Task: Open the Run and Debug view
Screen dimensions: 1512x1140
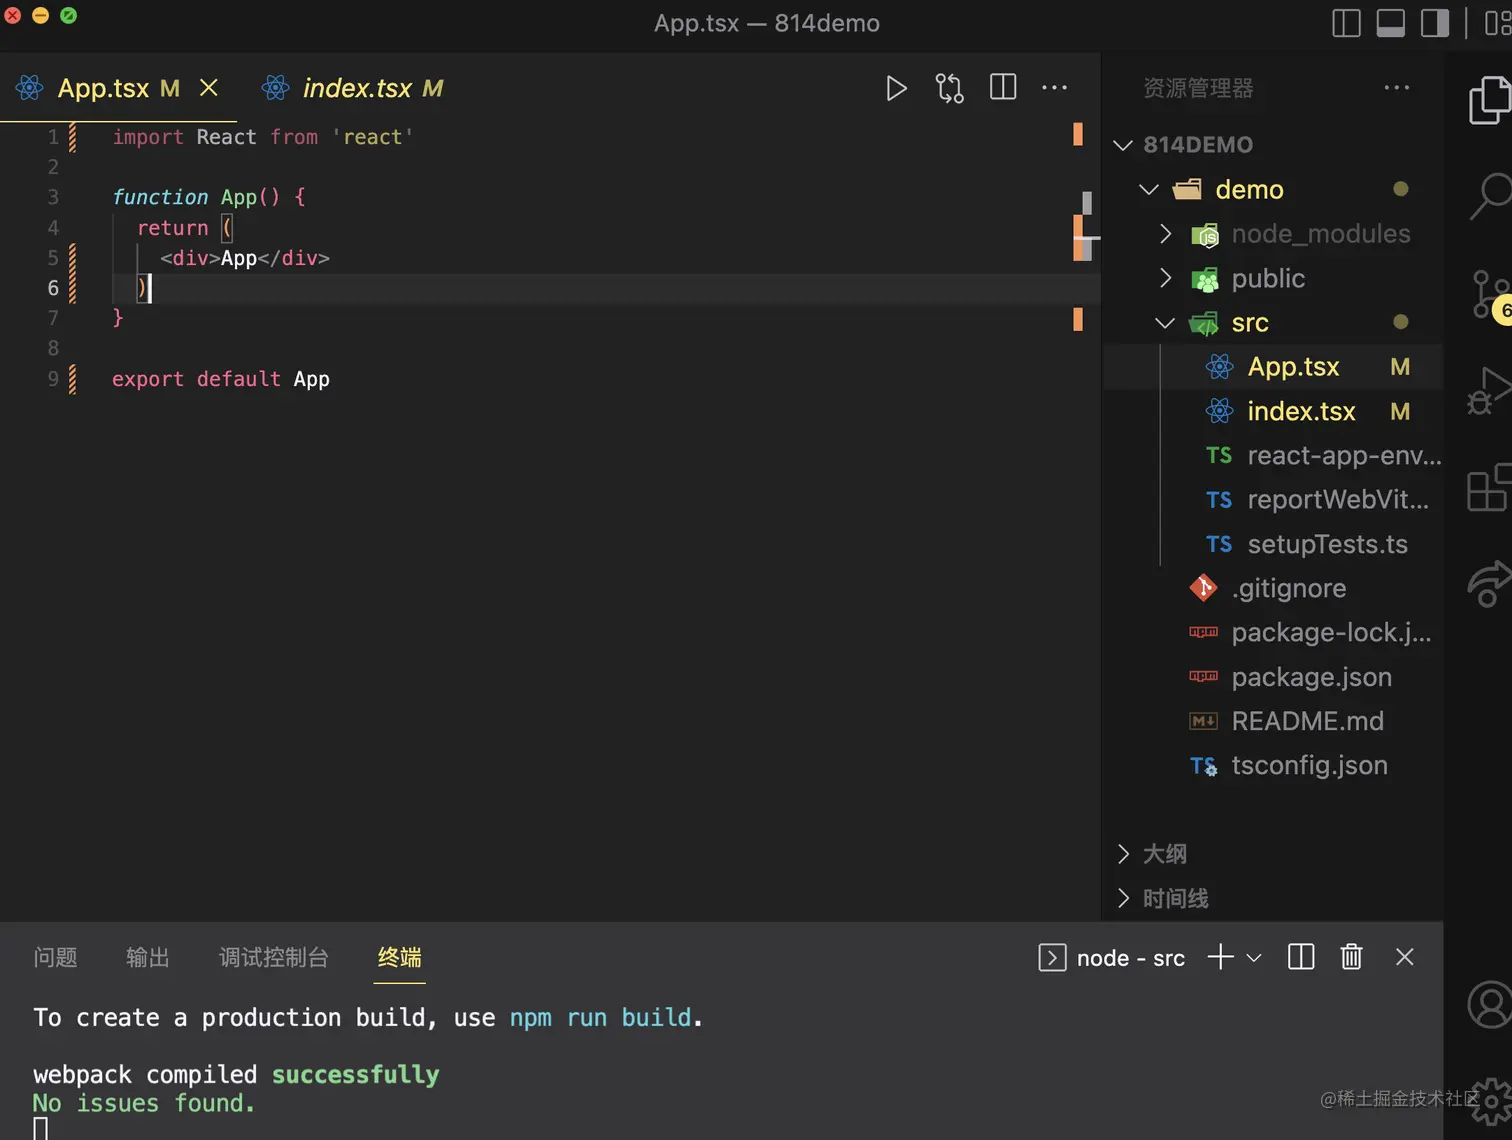Action: 1489,391
